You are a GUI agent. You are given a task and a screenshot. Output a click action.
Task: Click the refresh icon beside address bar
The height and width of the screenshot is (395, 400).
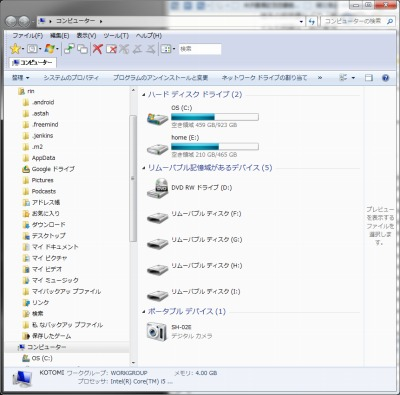pos(312,21)
